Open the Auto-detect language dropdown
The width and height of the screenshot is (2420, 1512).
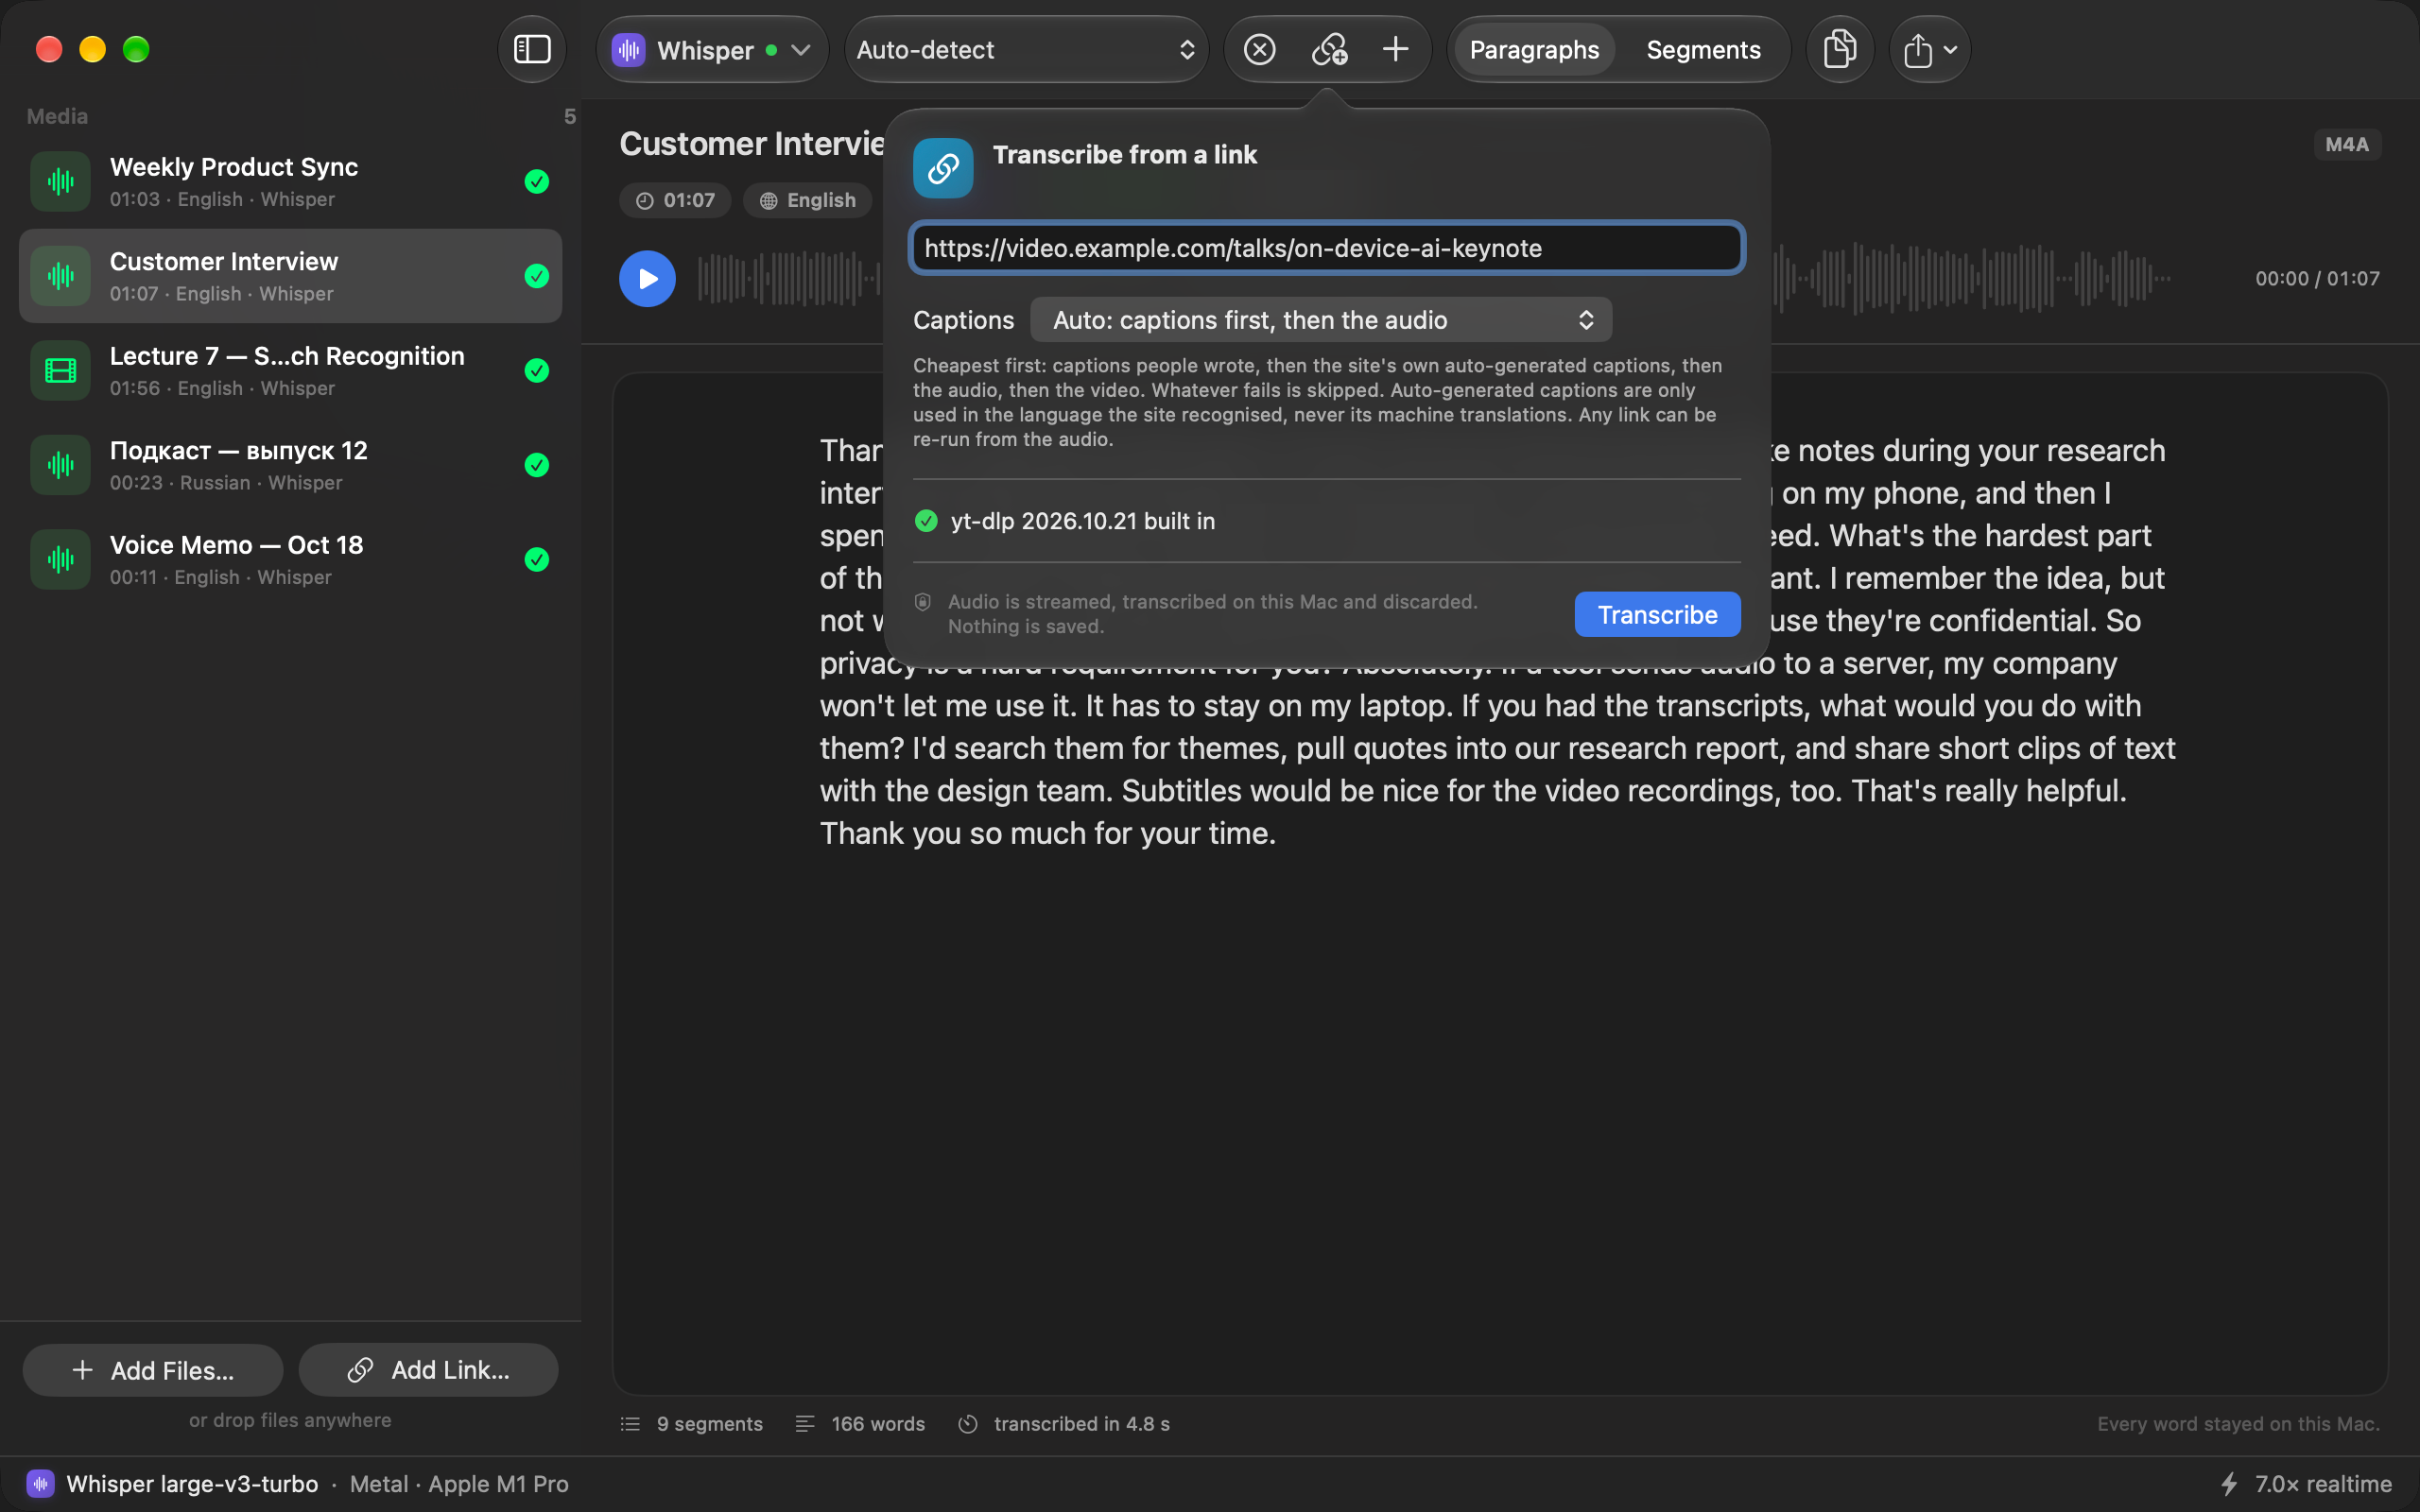pos(1026,49)
